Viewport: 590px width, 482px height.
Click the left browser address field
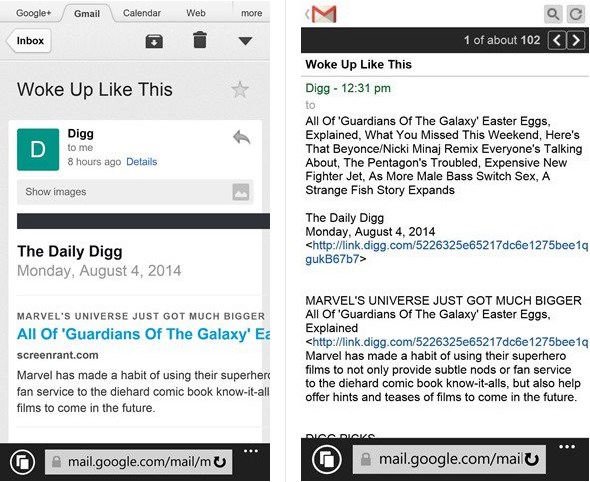click(x=138, y=462)
